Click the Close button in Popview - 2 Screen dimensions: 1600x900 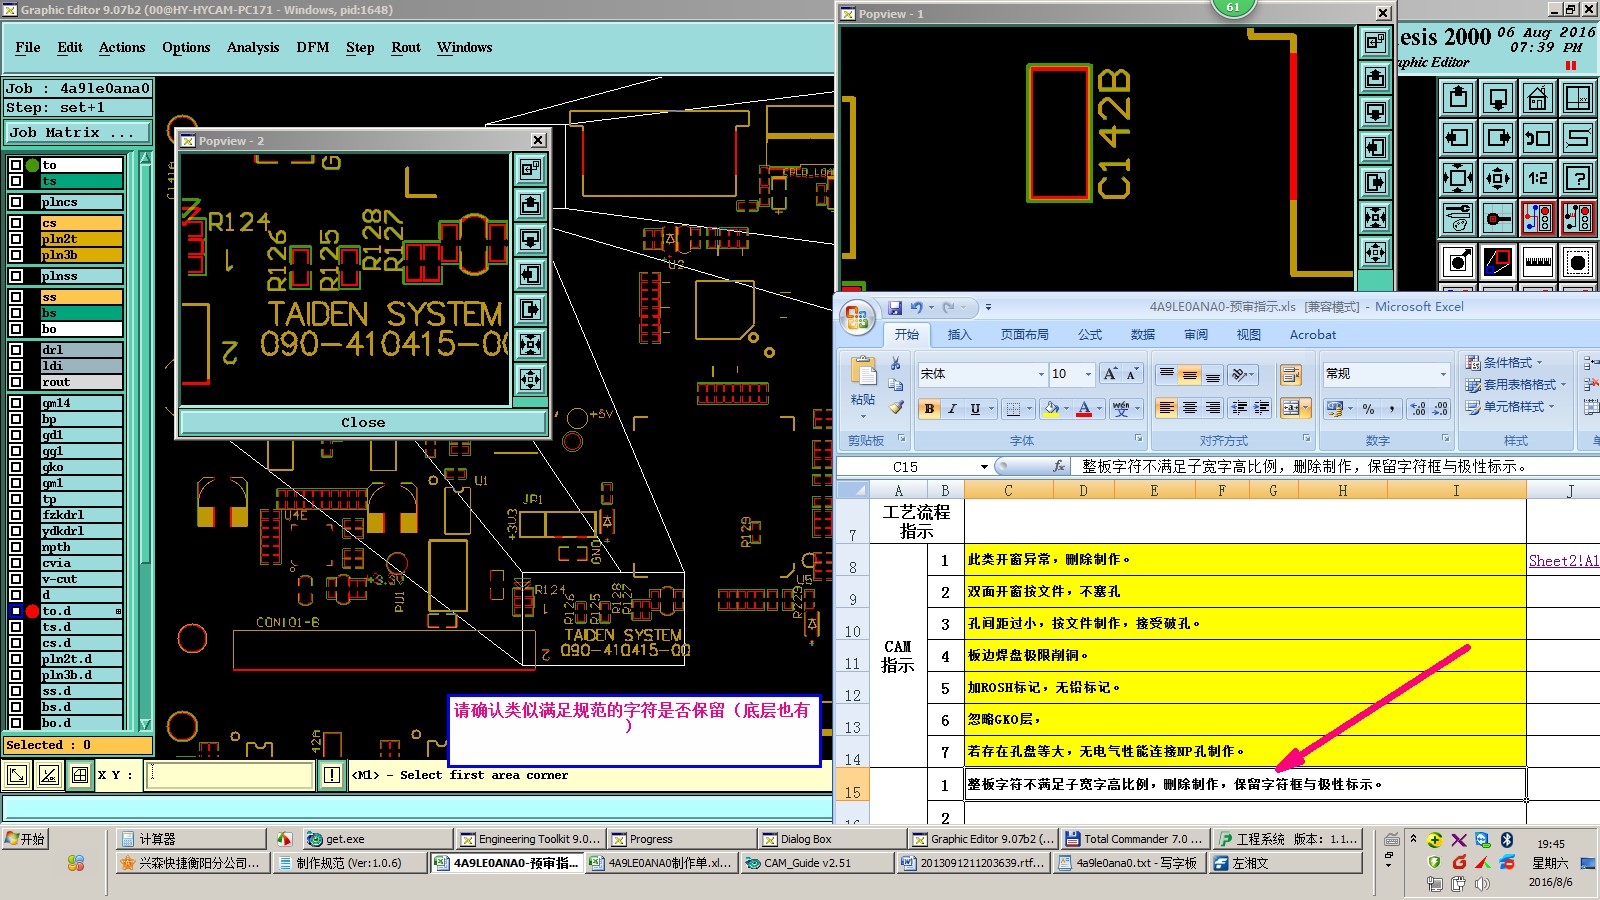[x=363, y=422]
